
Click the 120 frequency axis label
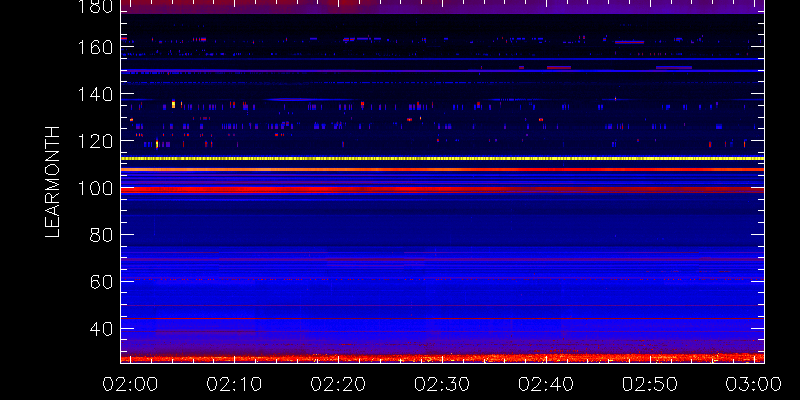95,141
